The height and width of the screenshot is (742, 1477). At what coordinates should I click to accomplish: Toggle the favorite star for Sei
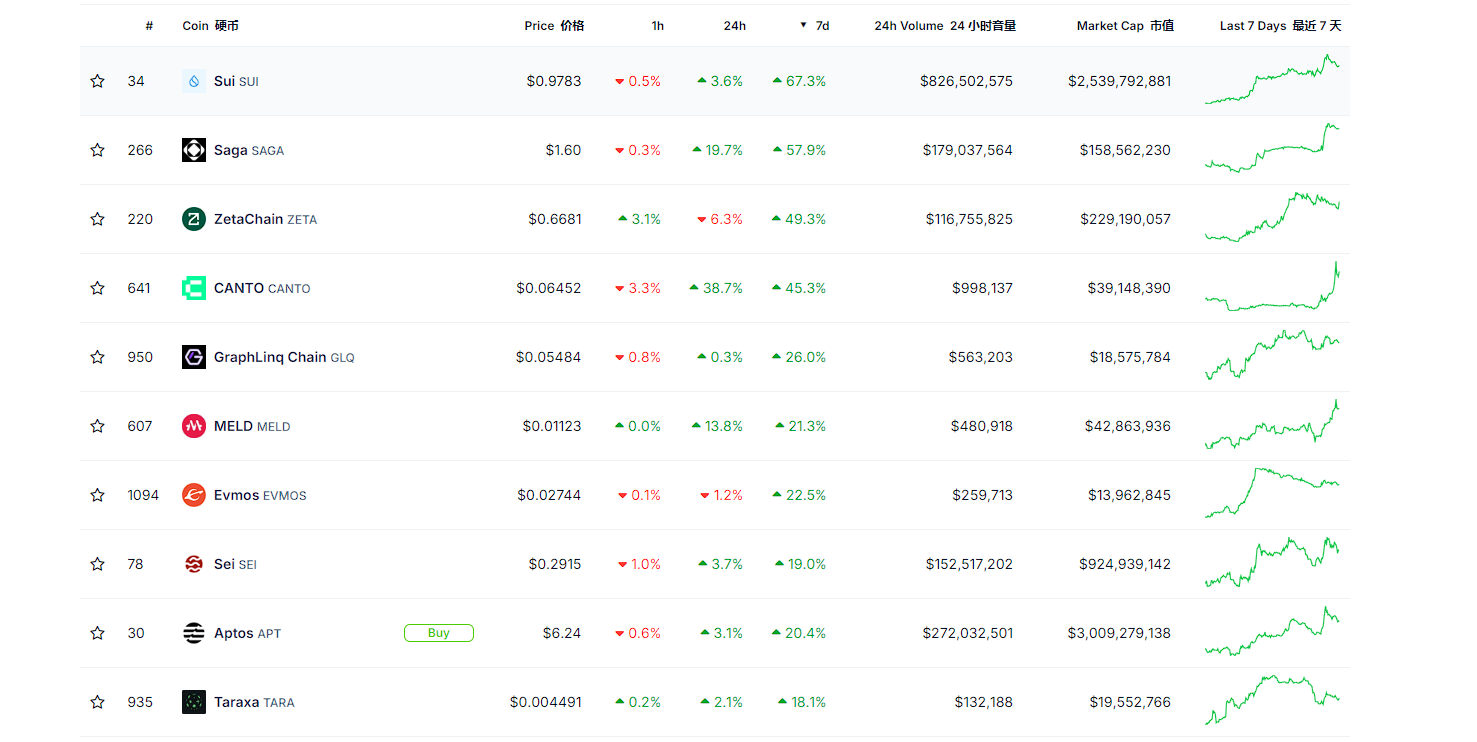pyautogui.click(x=97, y=563)
